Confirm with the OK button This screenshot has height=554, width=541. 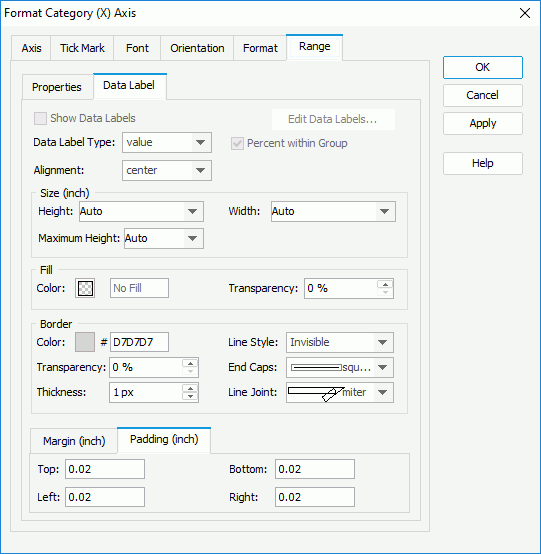tap(483, 67)
